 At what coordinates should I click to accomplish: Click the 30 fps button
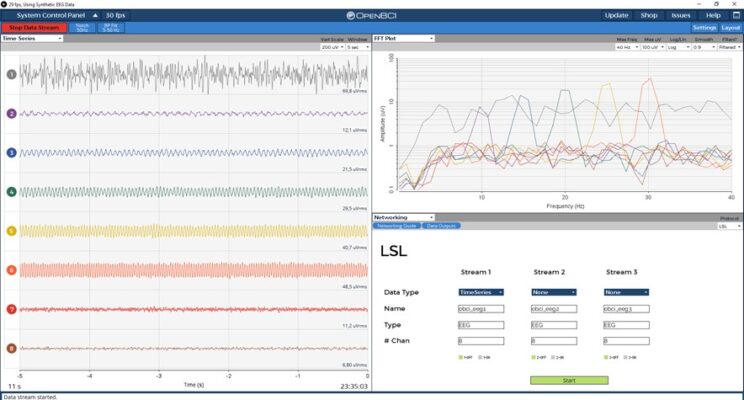point(115,15)
